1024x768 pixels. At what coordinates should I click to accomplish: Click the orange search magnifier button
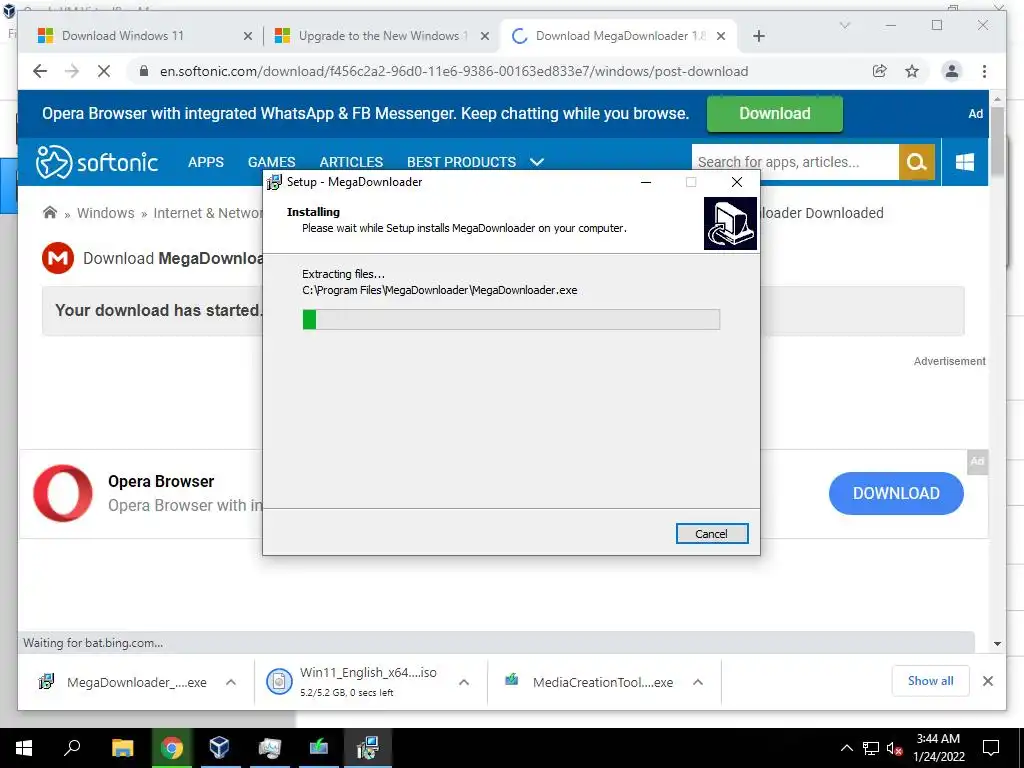pos(916,162)
